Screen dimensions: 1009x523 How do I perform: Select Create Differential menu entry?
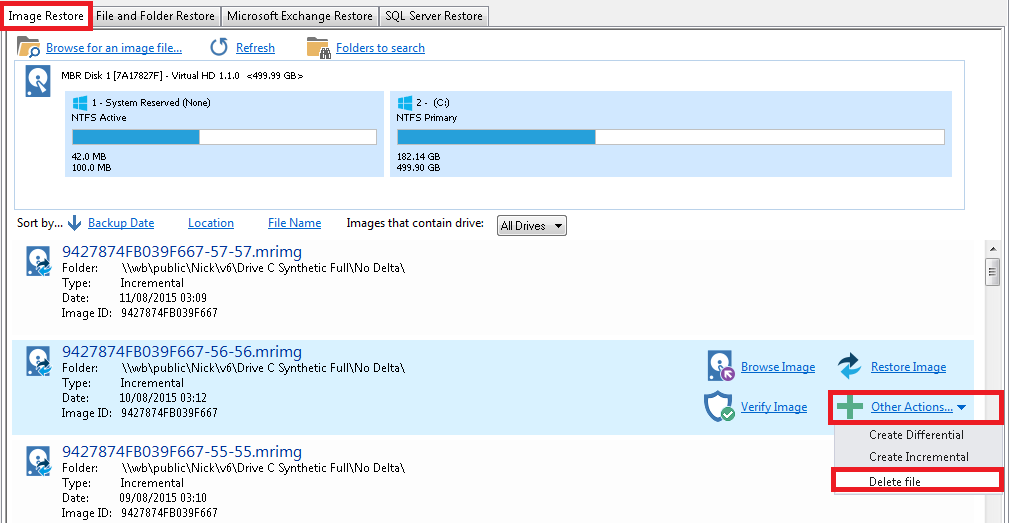pyautogui.click(x=916, y=435)
